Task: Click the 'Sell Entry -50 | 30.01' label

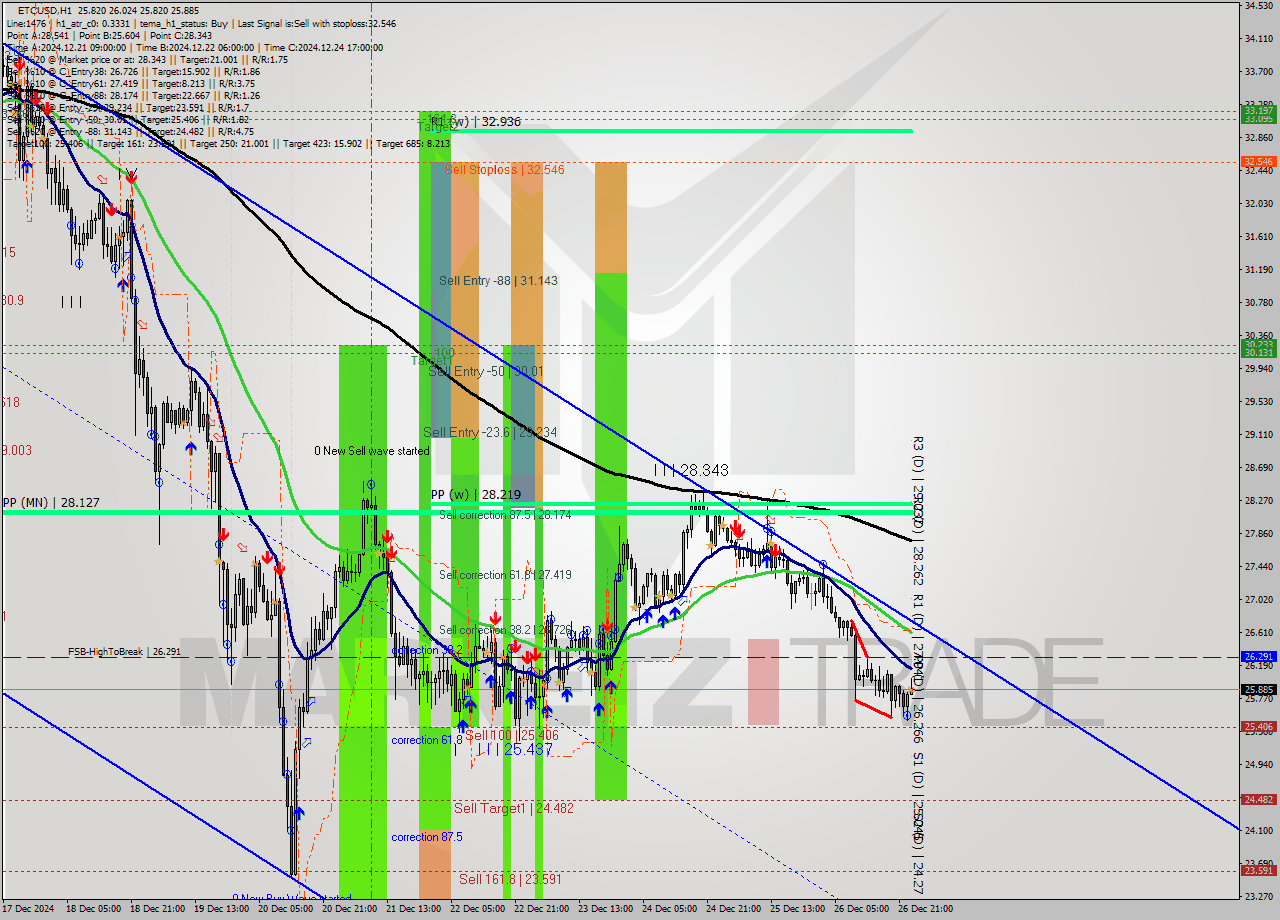Action: (x=484, y=371)
